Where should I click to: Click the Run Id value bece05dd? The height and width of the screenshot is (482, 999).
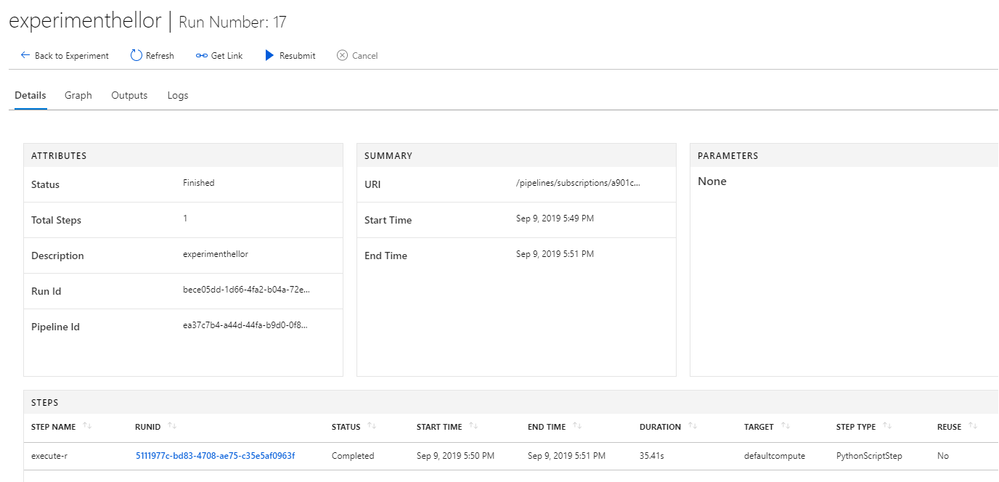pos(247,290)
